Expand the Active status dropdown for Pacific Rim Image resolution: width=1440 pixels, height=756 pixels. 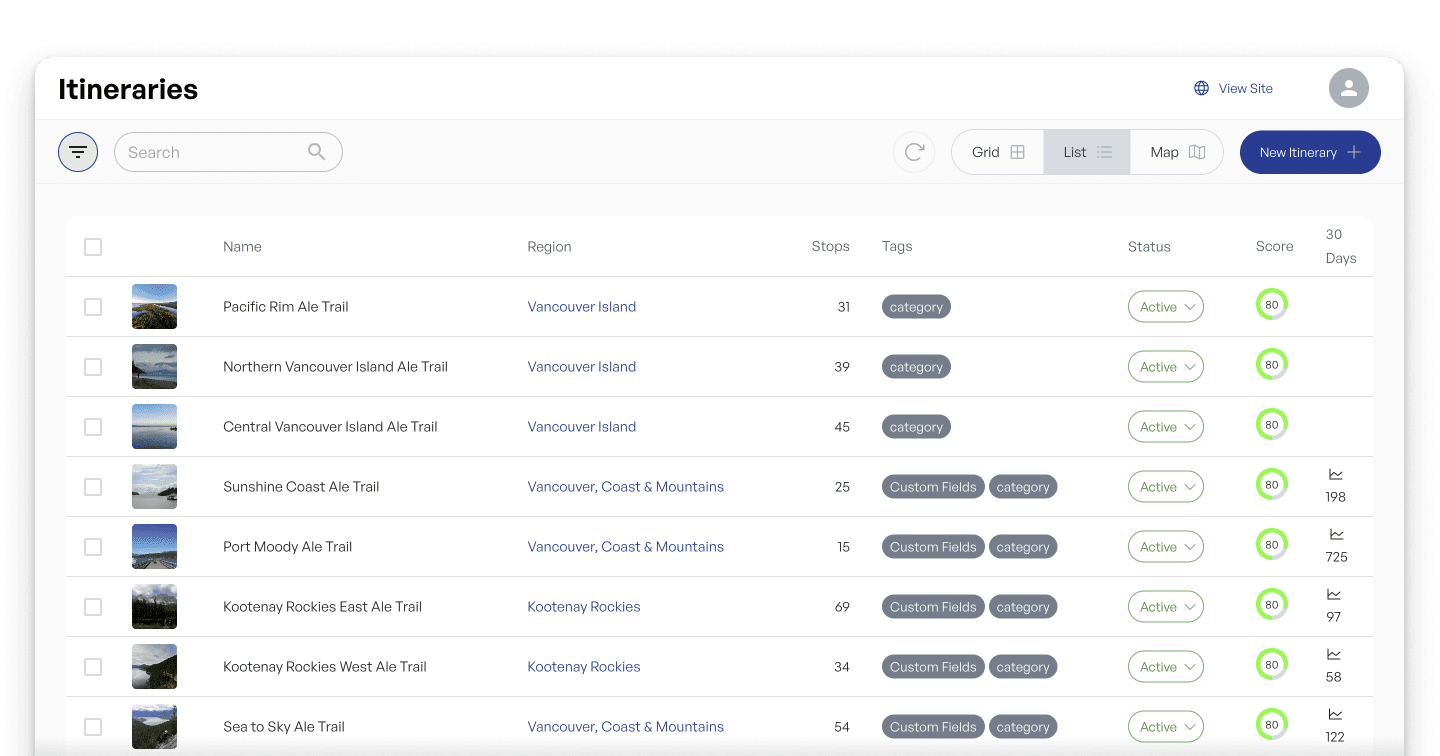coord(1165,307)
